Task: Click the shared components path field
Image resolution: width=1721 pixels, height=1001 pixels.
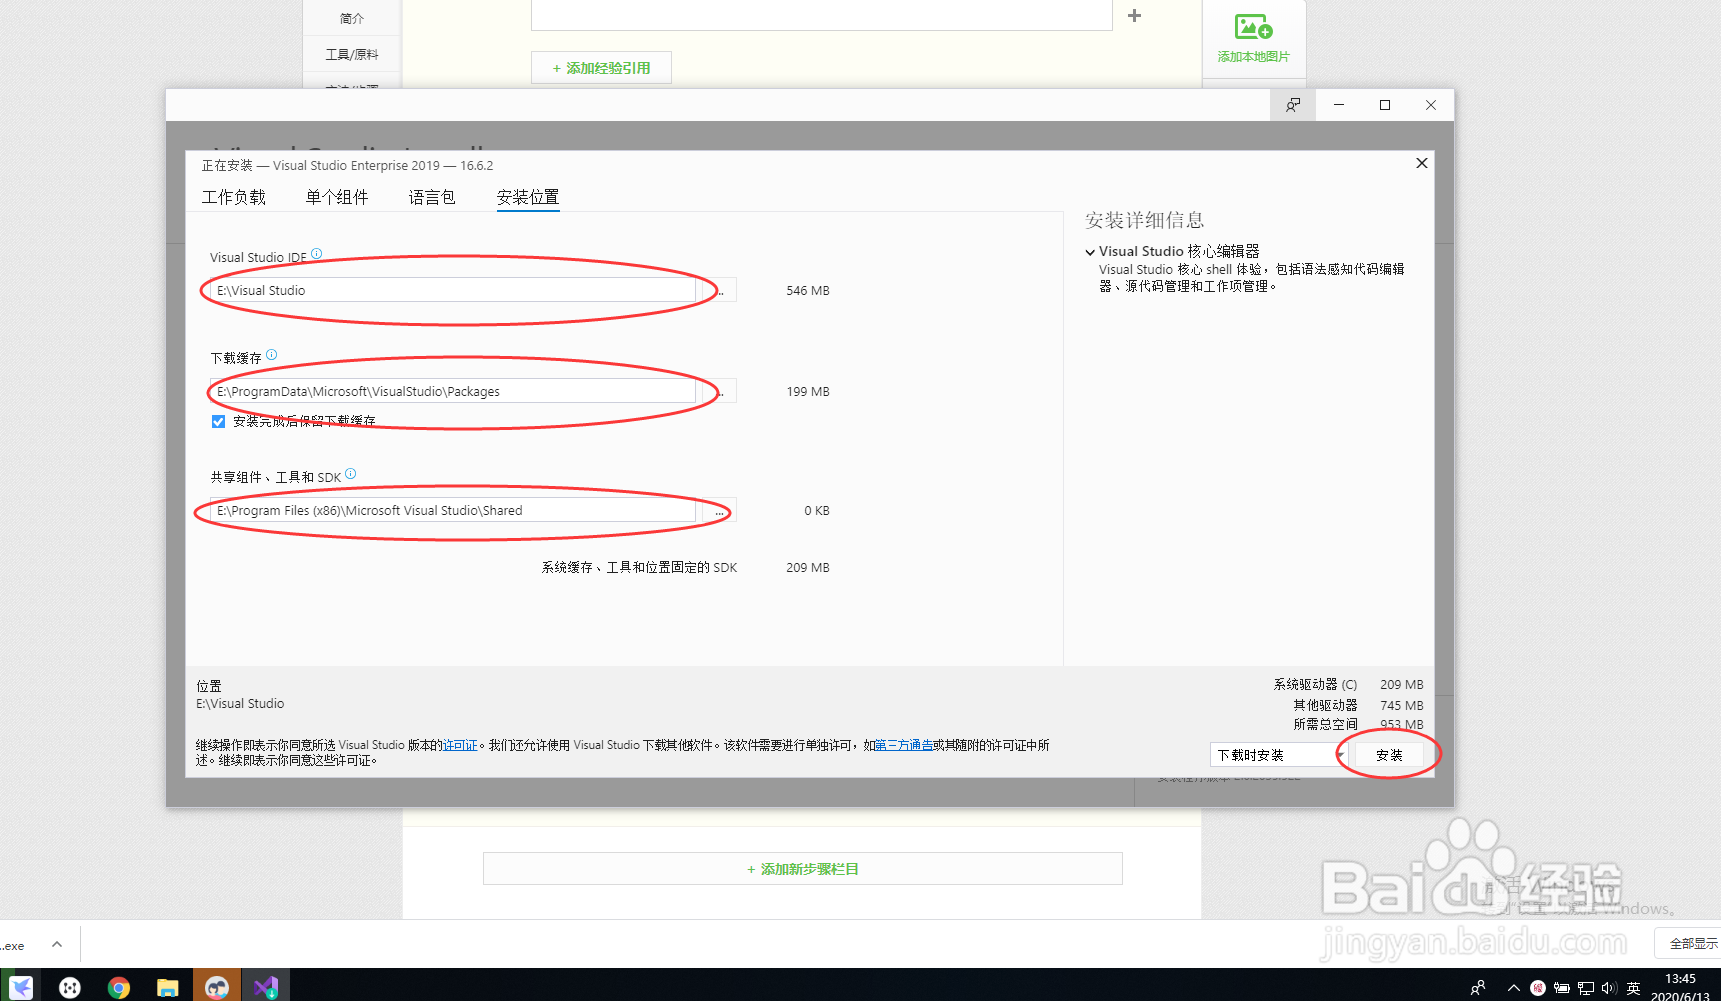Action: 453,510
